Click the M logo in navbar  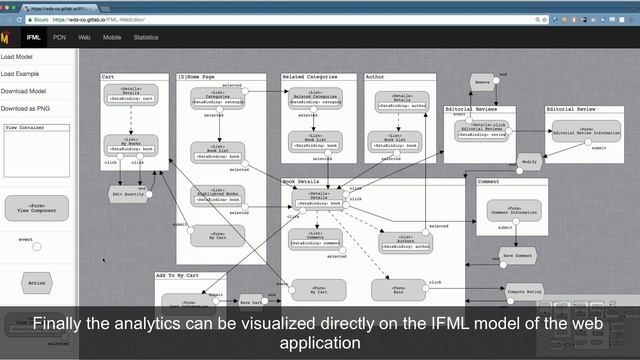[5, 38]
